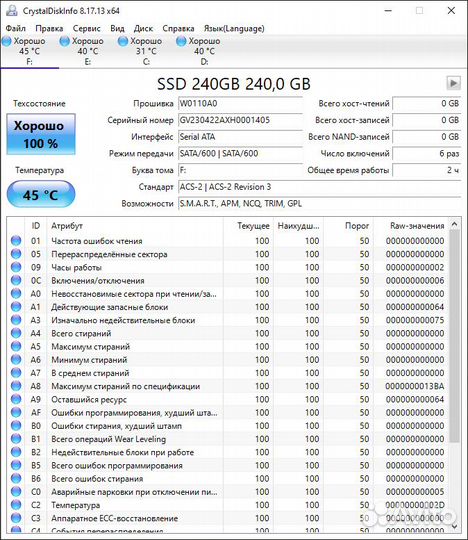The image size is (468, 540).
Task: Click the attribute list scrollbar thumb
Action: (x=454, y=336)
